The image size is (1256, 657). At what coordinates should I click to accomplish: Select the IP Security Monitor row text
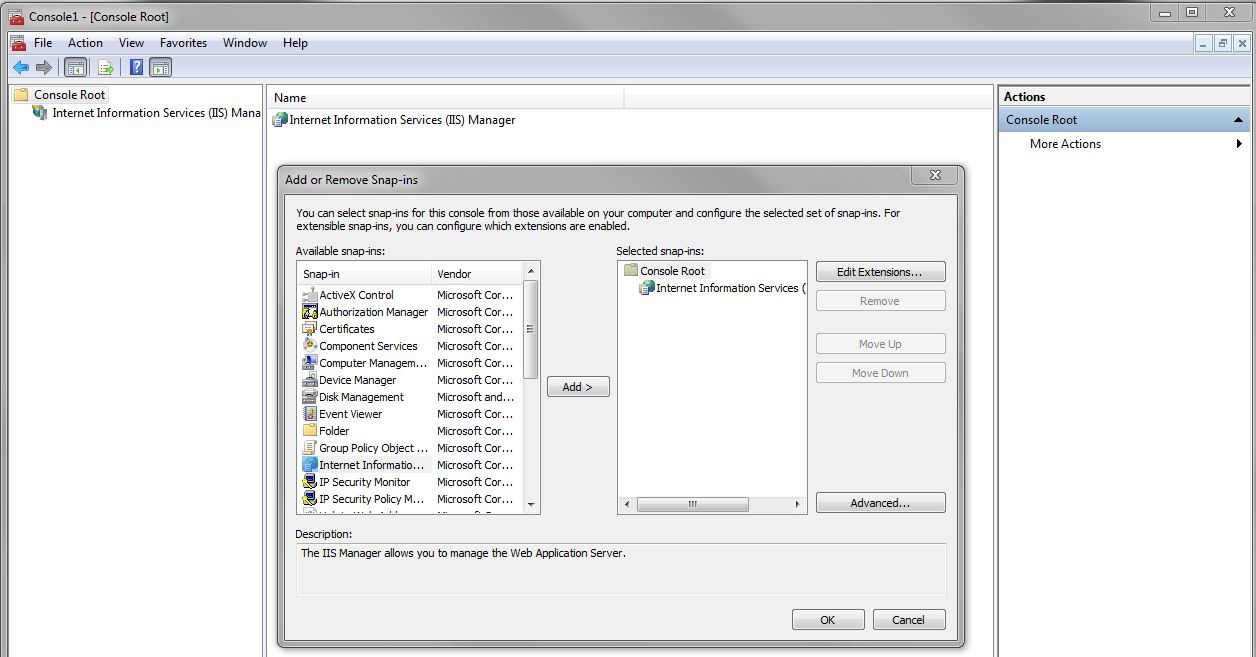coord(364,482)
